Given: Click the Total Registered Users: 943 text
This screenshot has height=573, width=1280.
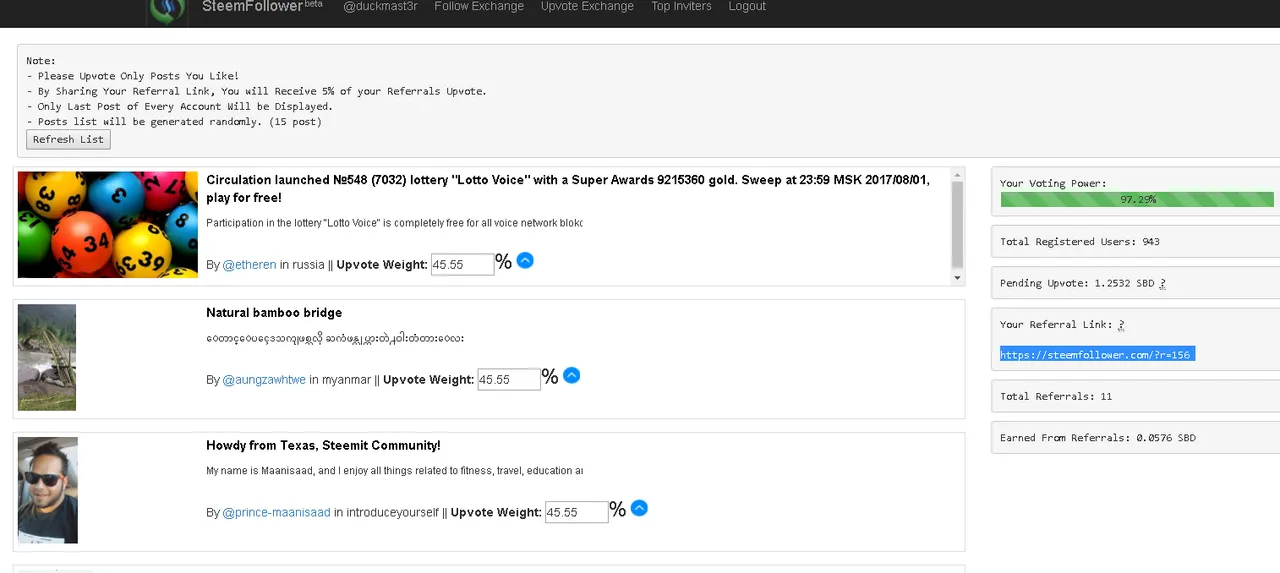Looking at the screenshot, I should (1080, 242).
